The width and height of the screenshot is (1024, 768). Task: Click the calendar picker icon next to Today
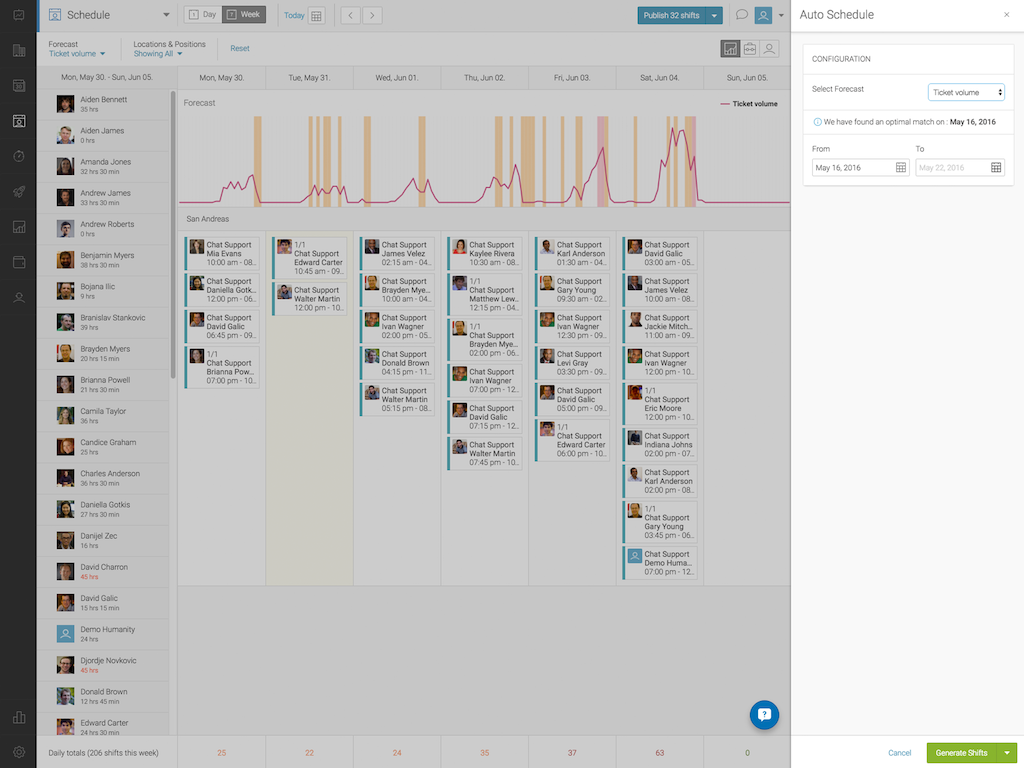point(316,16)
